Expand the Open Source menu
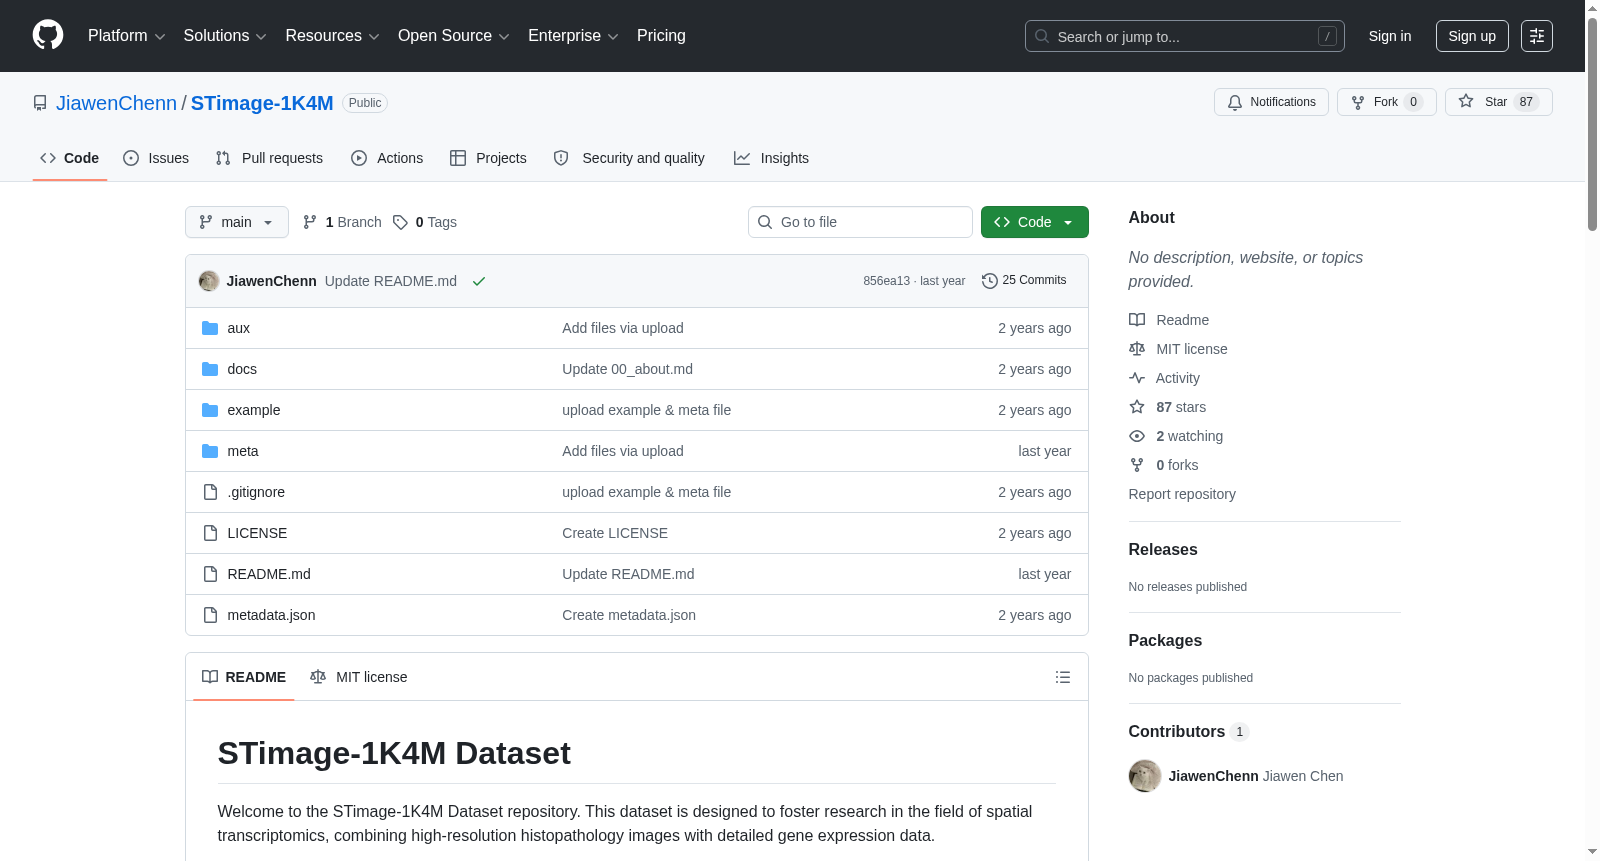The height and width of the screenshot is (861, 1600). [x=454, y=36]
